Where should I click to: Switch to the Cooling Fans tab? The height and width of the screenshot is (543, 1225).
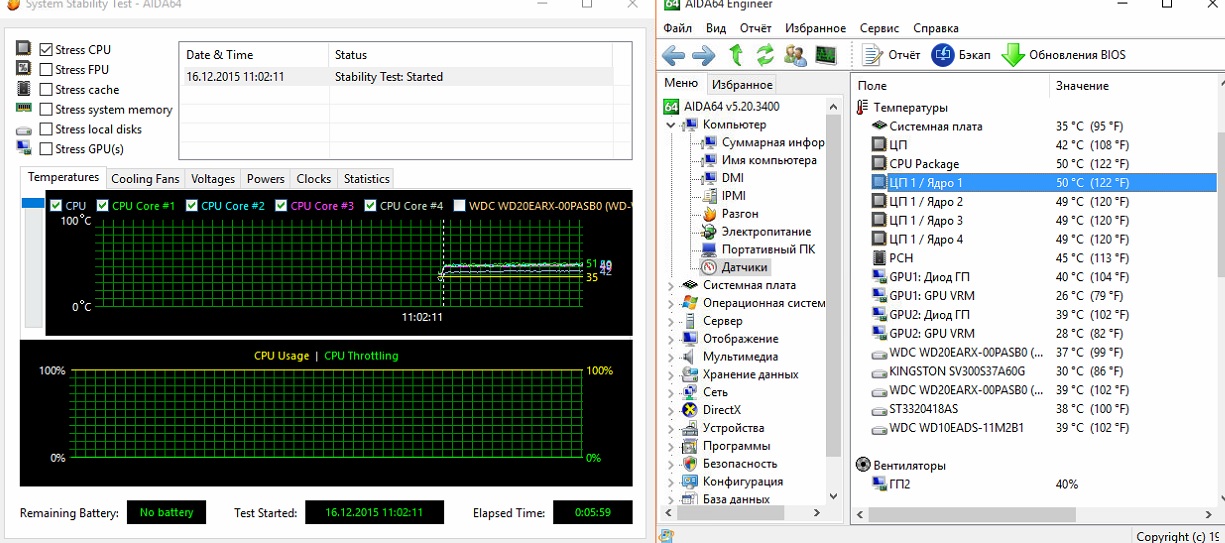click(145, 179)
